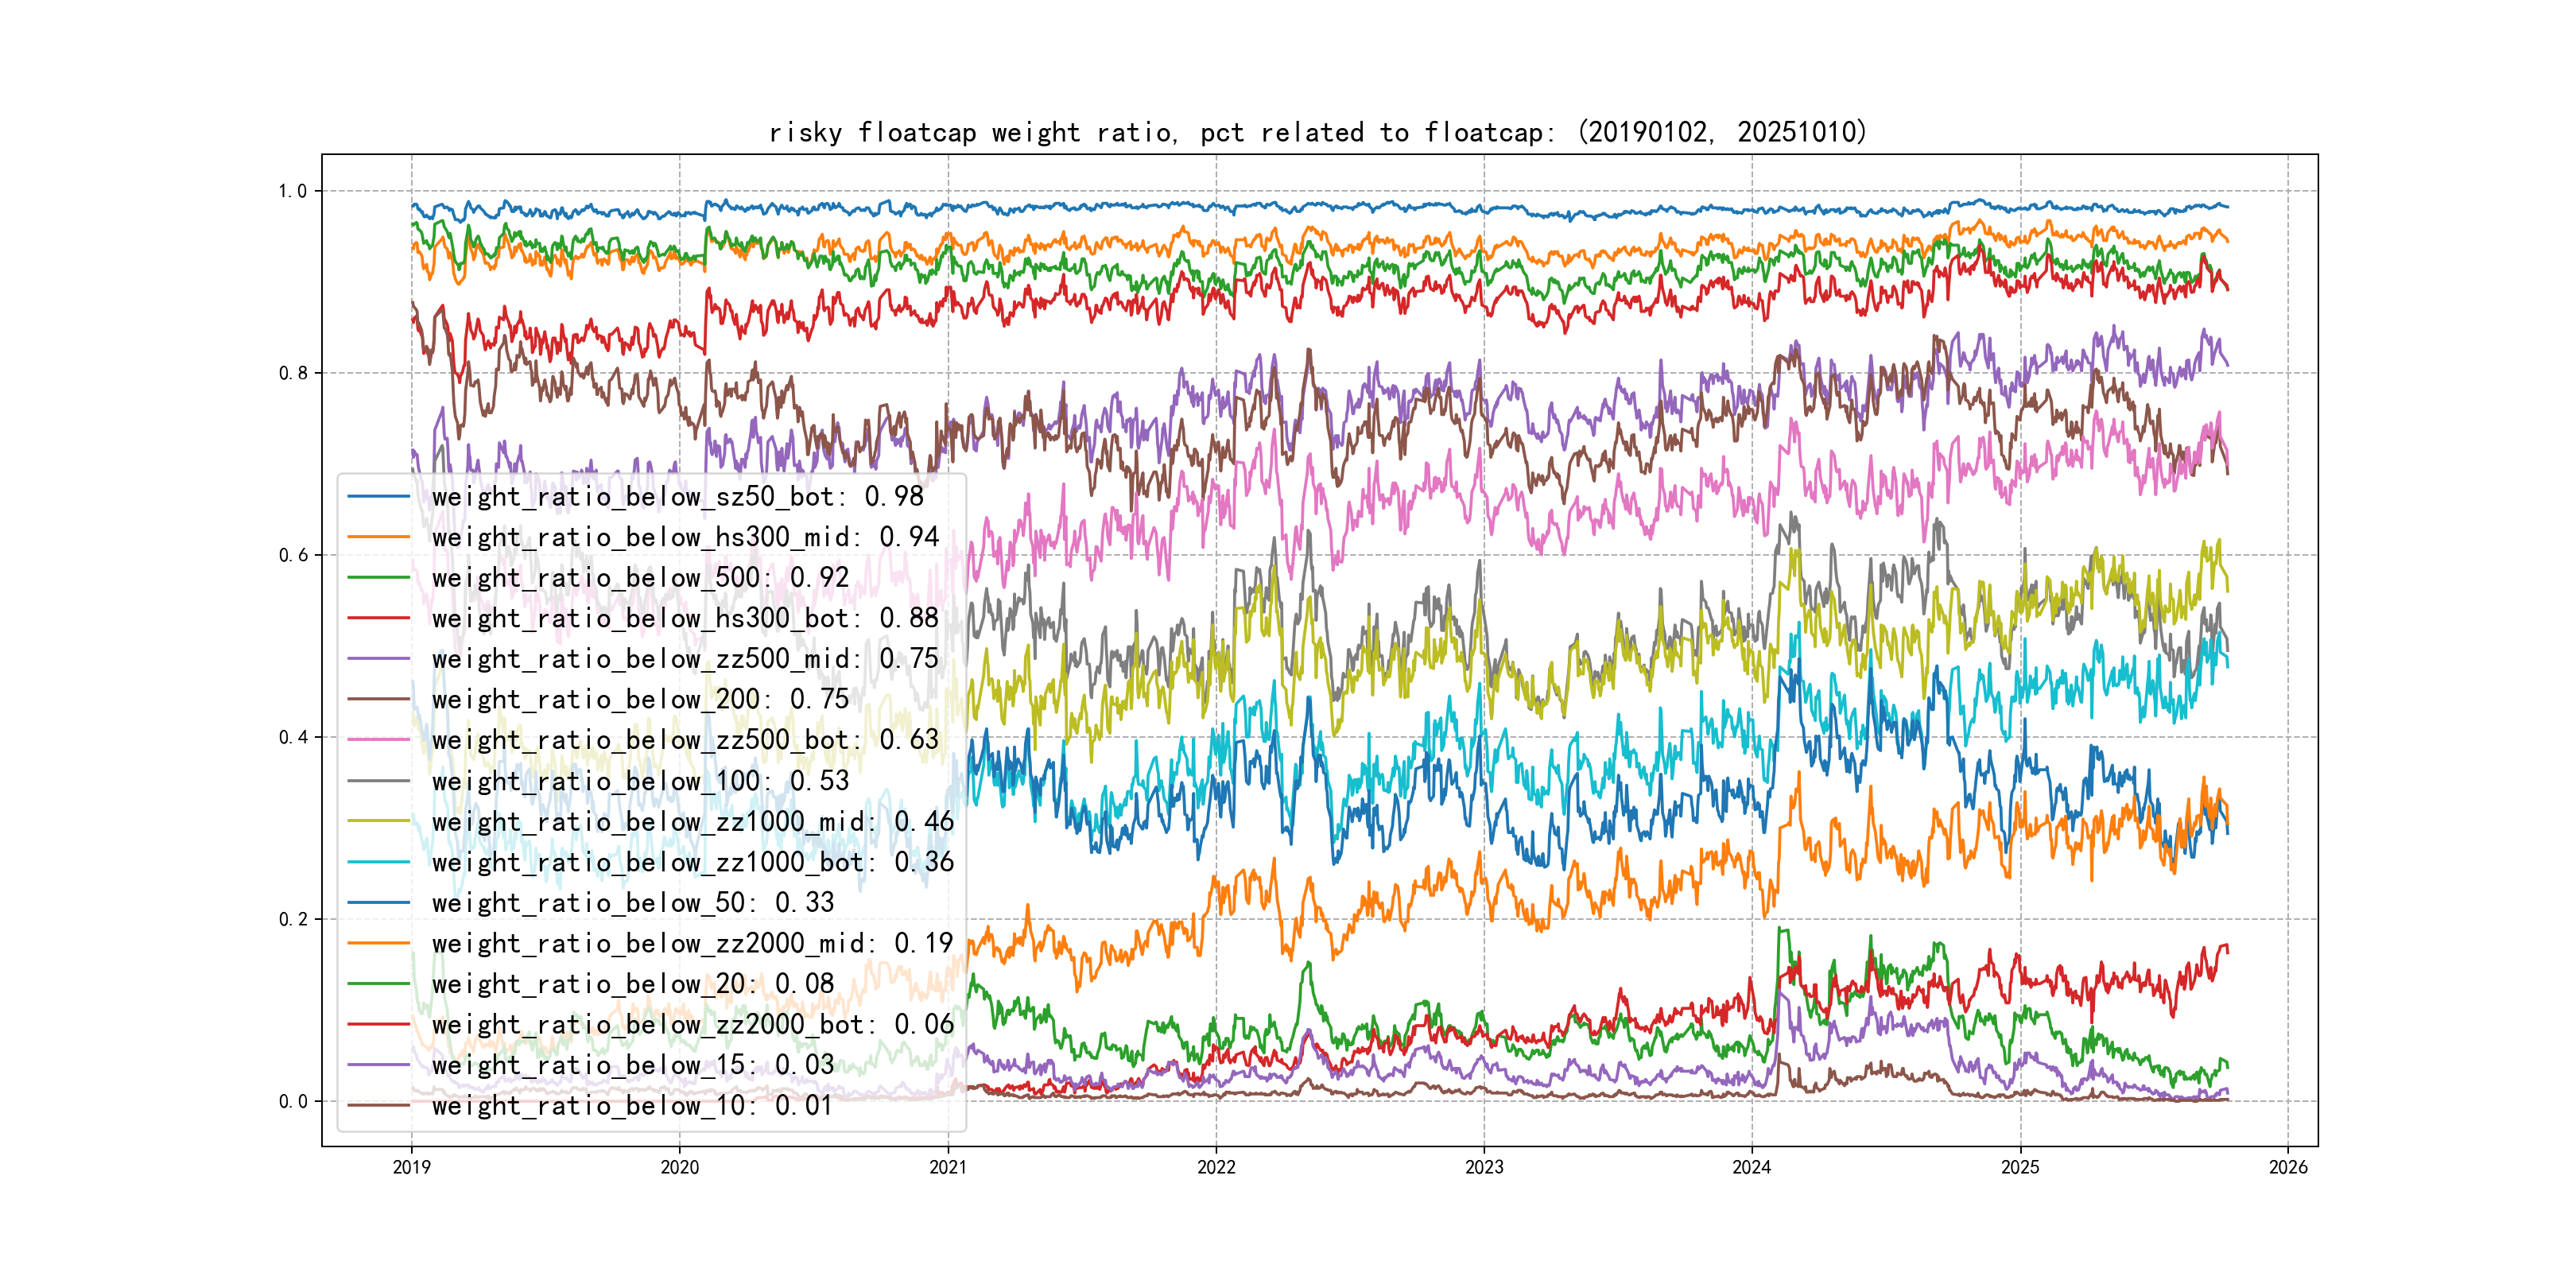Click the gray below_100 legend line swatch
Viewport: 2576px width, 1288px height.
[x=379, y=781]
